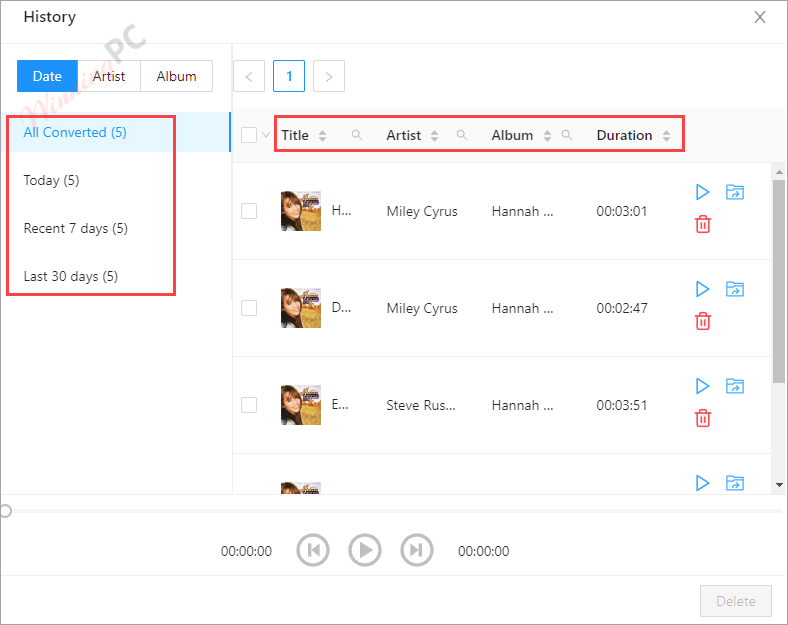Go to previous page of history

point(249,76)
